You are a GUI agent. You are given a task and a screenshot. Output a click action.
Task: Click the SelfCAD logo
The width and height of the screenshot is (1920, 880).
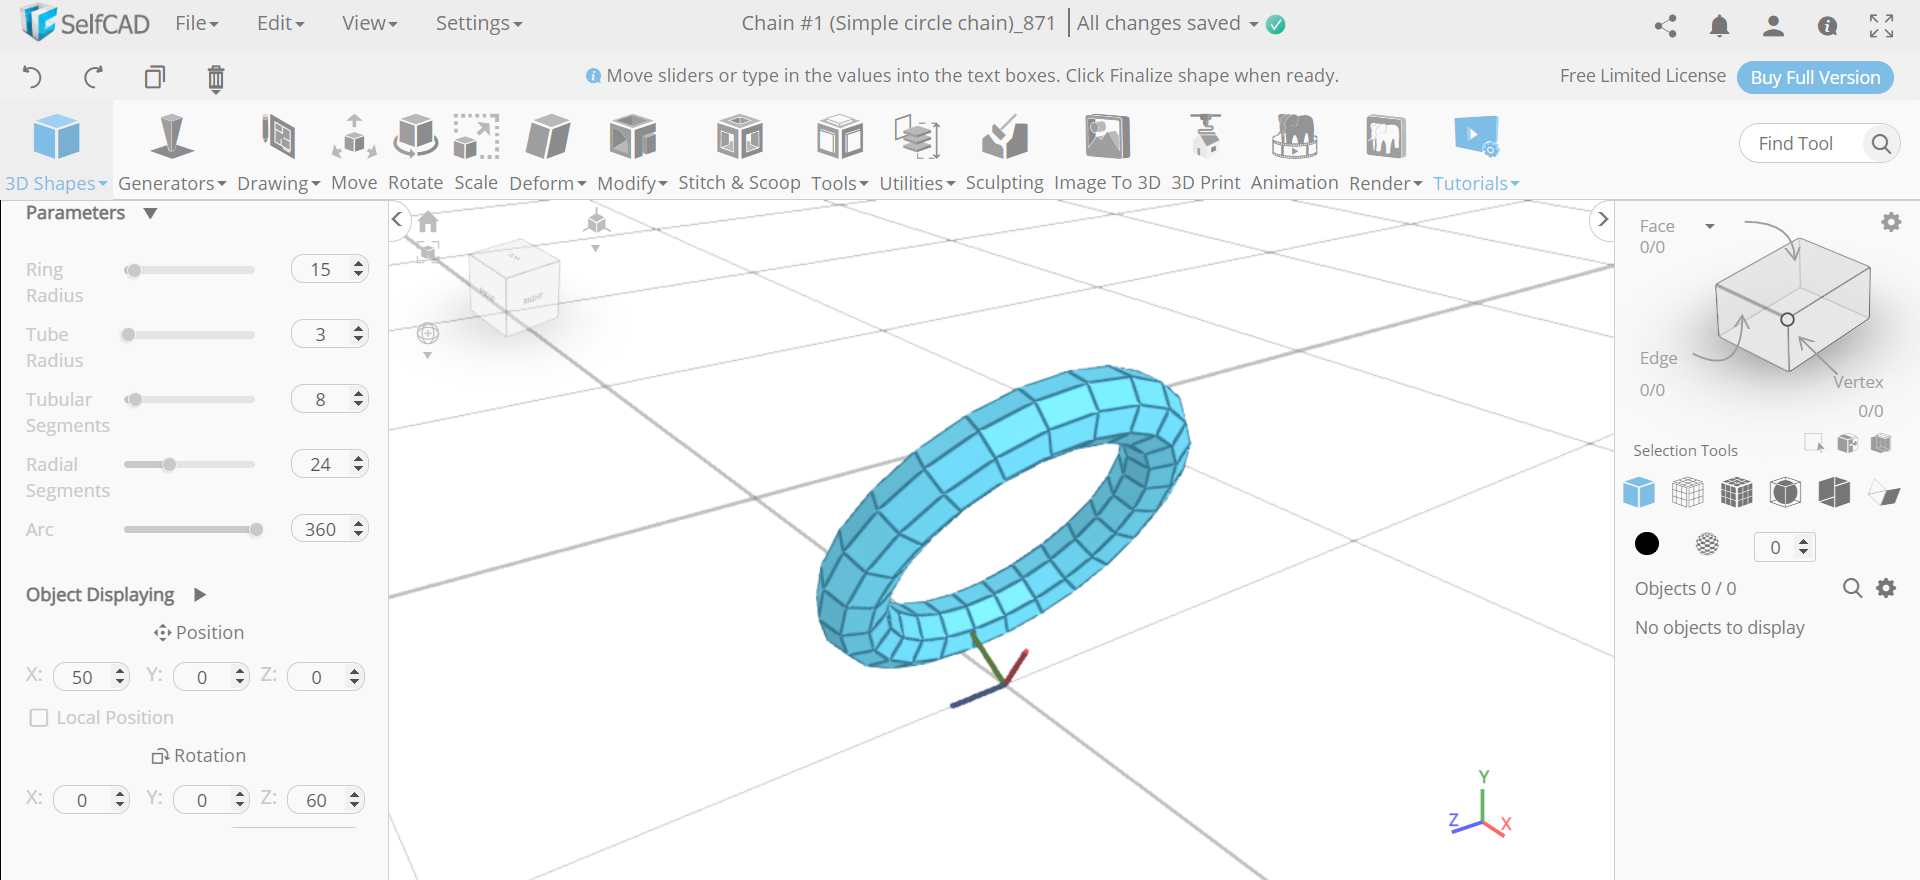point(85,23)
